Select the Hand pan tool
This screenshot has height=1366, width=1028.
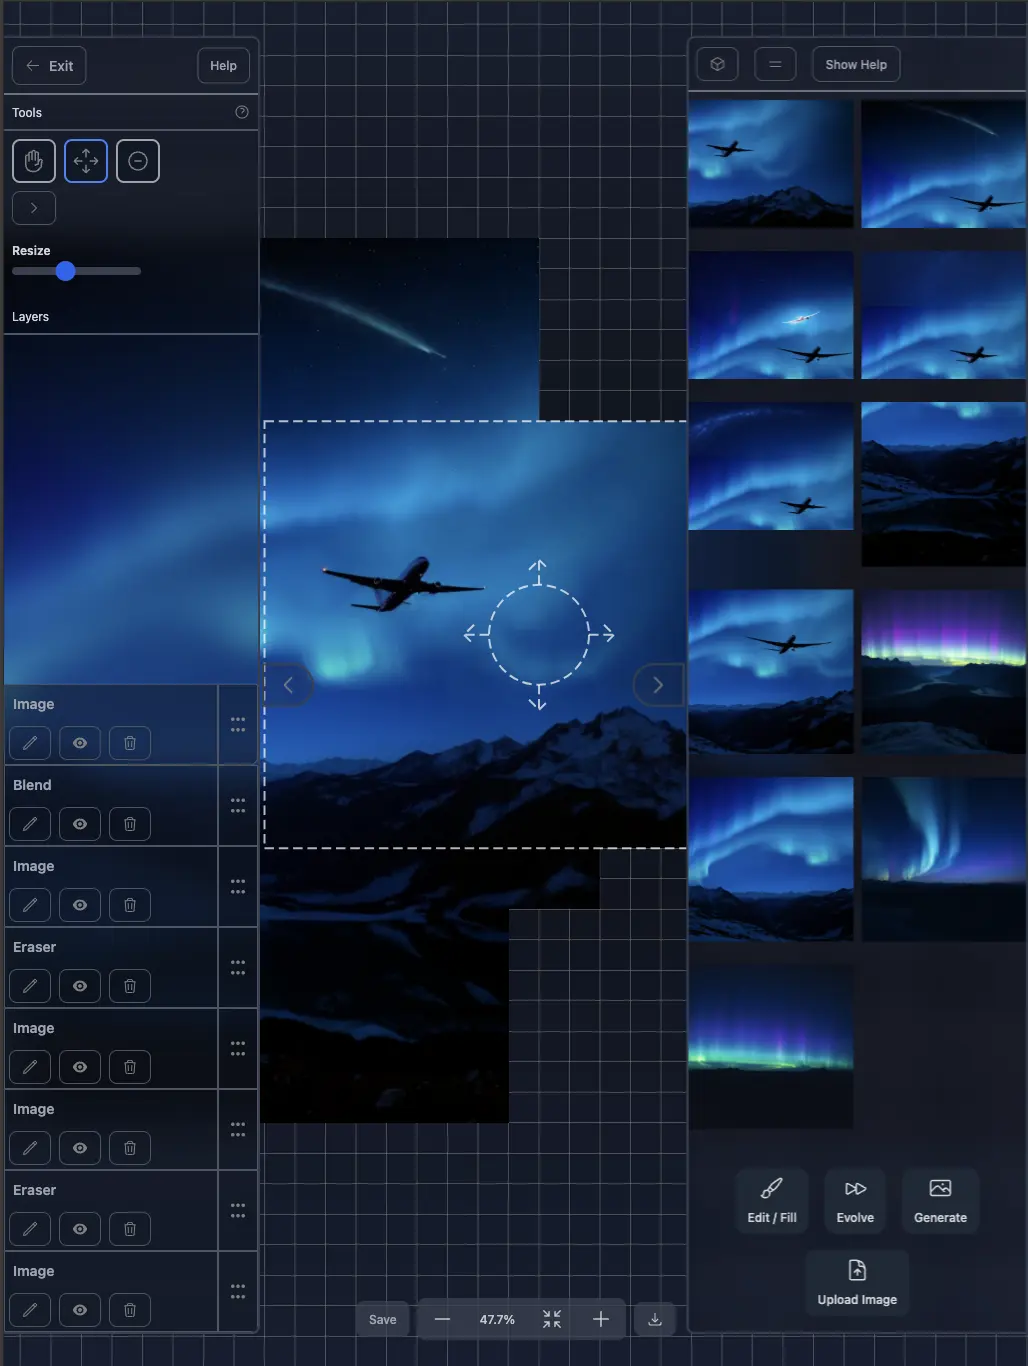33,160
